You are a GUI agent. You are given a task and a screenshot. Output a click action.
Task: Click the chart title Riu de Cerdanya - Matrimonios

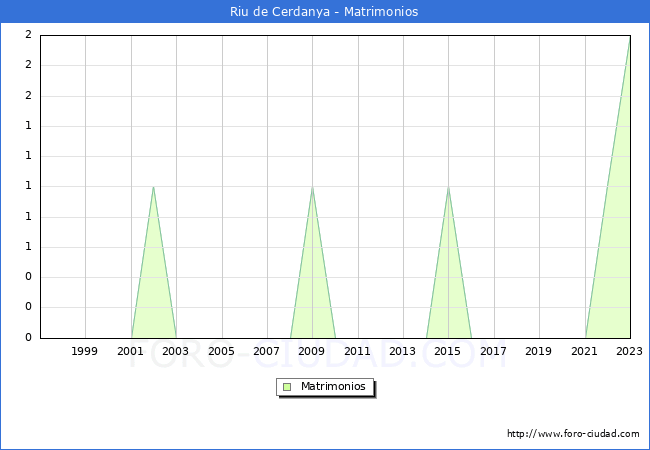click(x=325, y=12)
